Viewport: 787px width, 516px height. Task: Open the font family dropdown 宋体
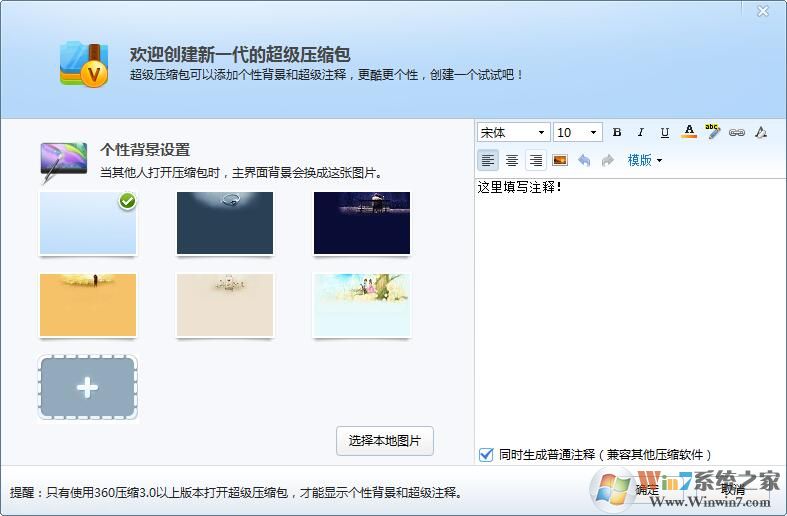click(x=513, y=133)
